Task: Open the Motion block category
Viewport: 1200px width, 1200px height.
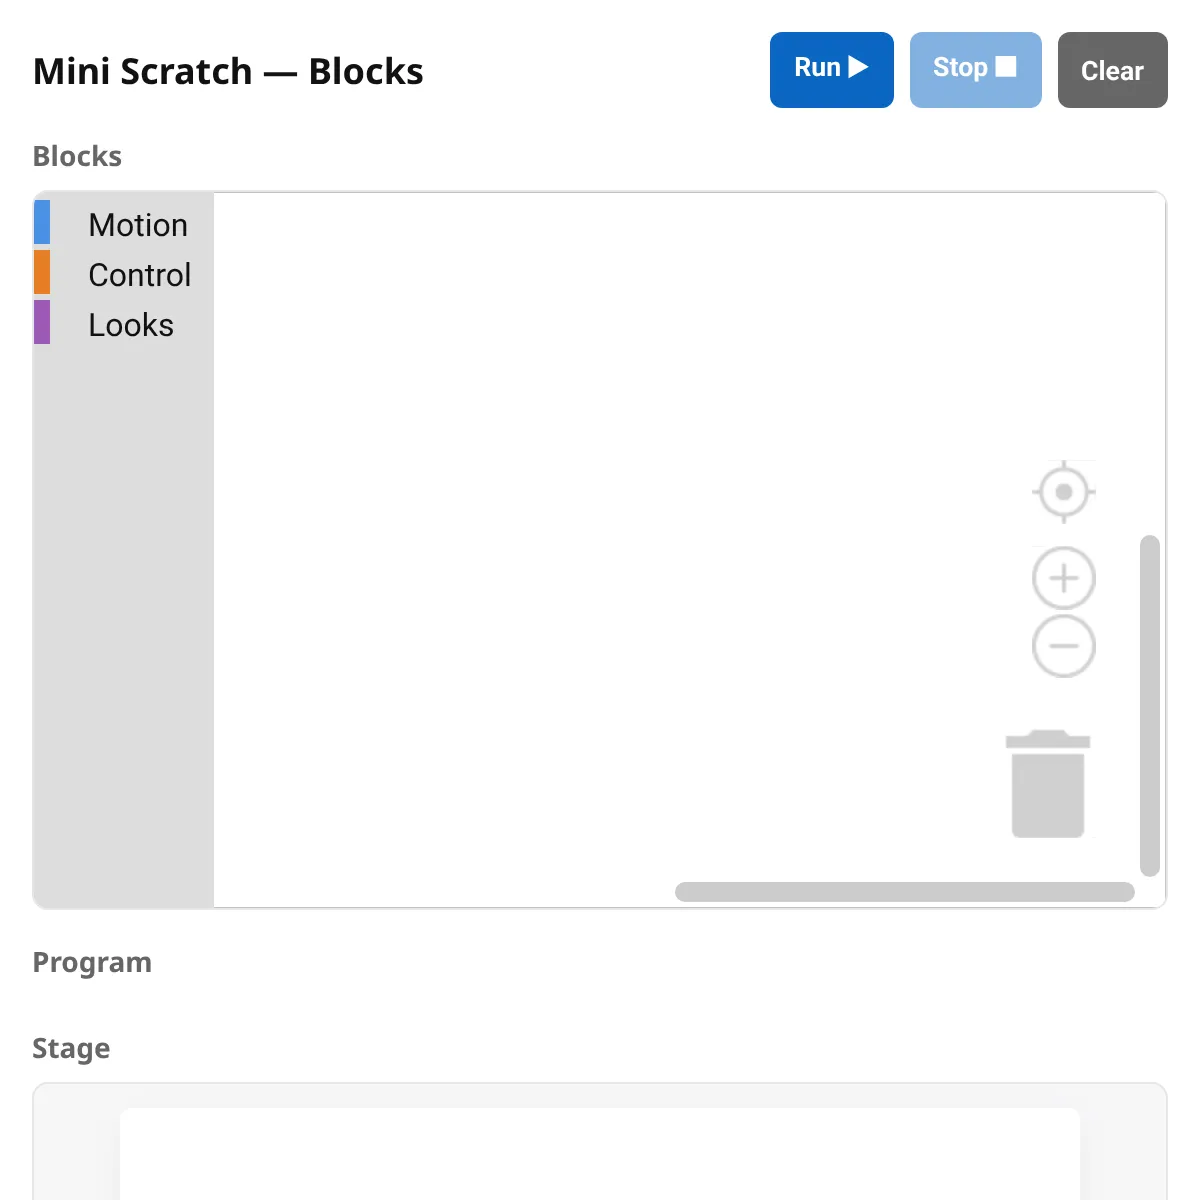Action: (137, 225)
